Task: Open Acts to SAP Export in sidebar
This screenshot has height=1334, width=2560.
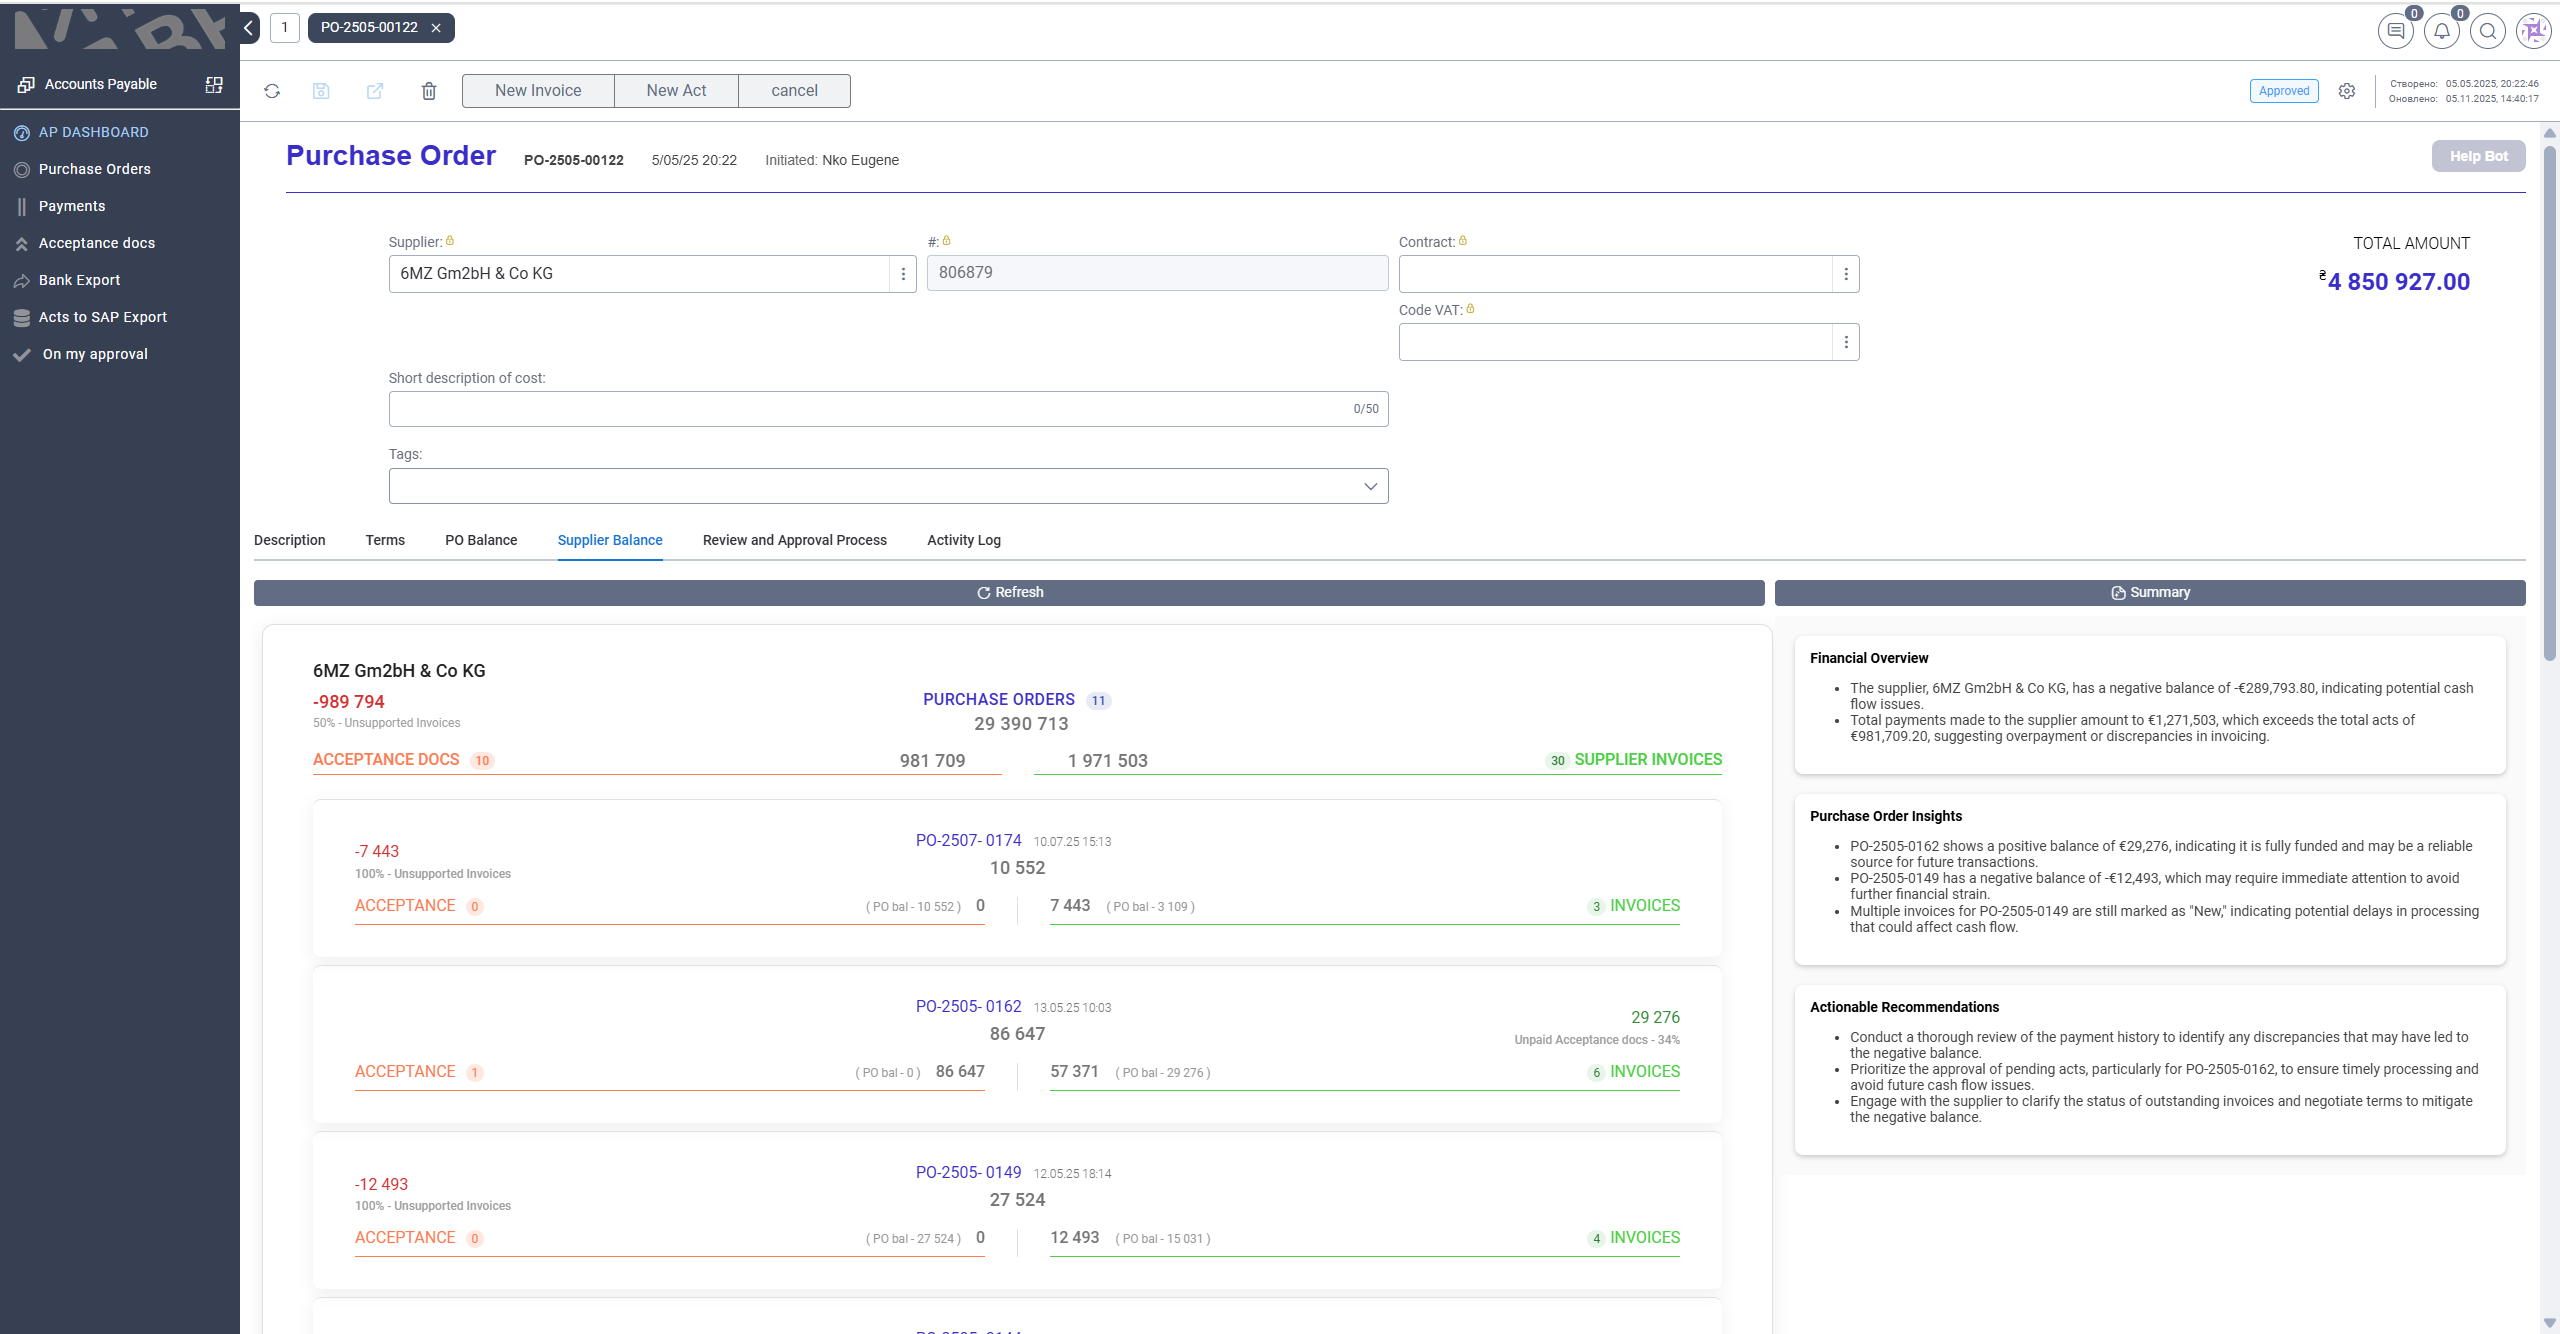Action: pos(102,317)
